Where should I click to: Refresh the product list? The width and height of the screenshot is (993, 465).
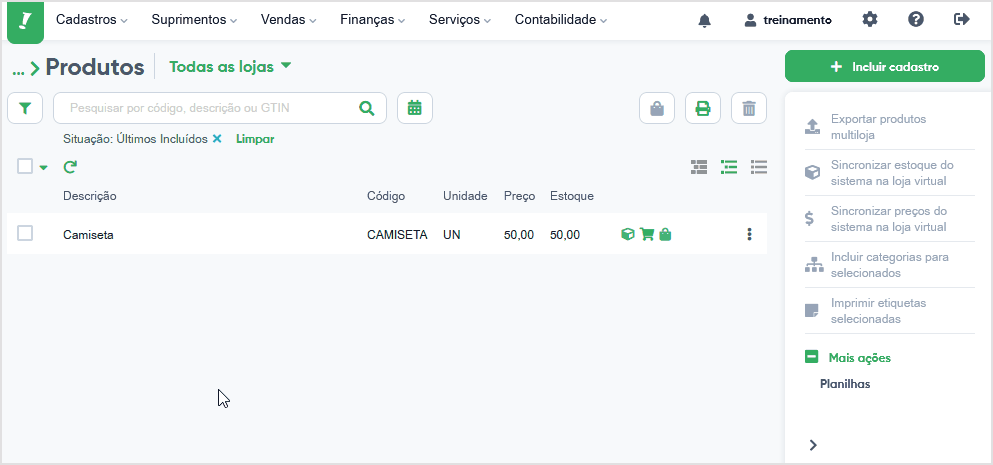coord(70,167)
